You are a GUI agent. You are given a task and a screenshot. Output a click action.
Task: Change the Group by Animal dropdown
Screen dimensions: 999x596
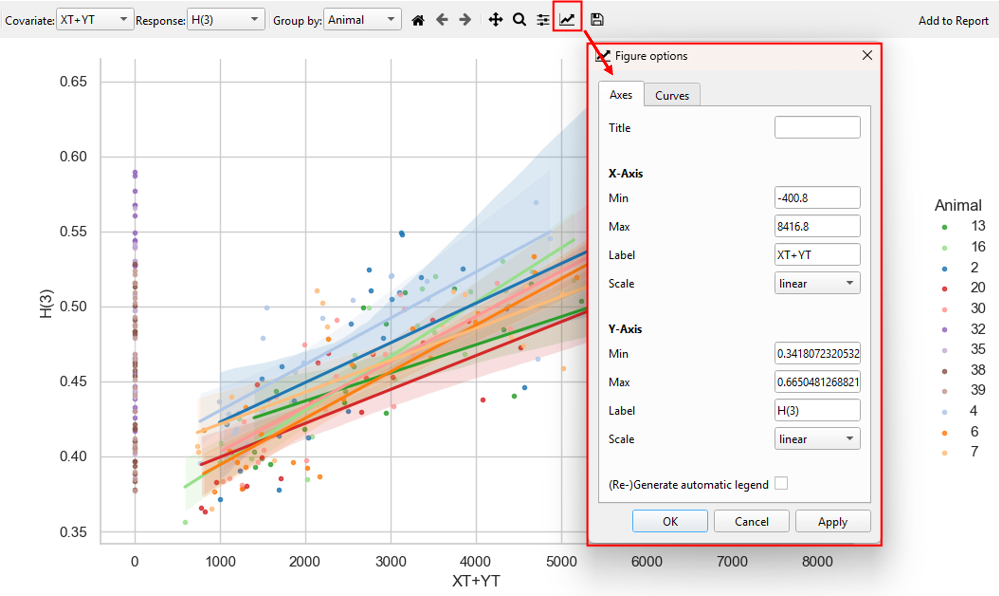point(362,18)
